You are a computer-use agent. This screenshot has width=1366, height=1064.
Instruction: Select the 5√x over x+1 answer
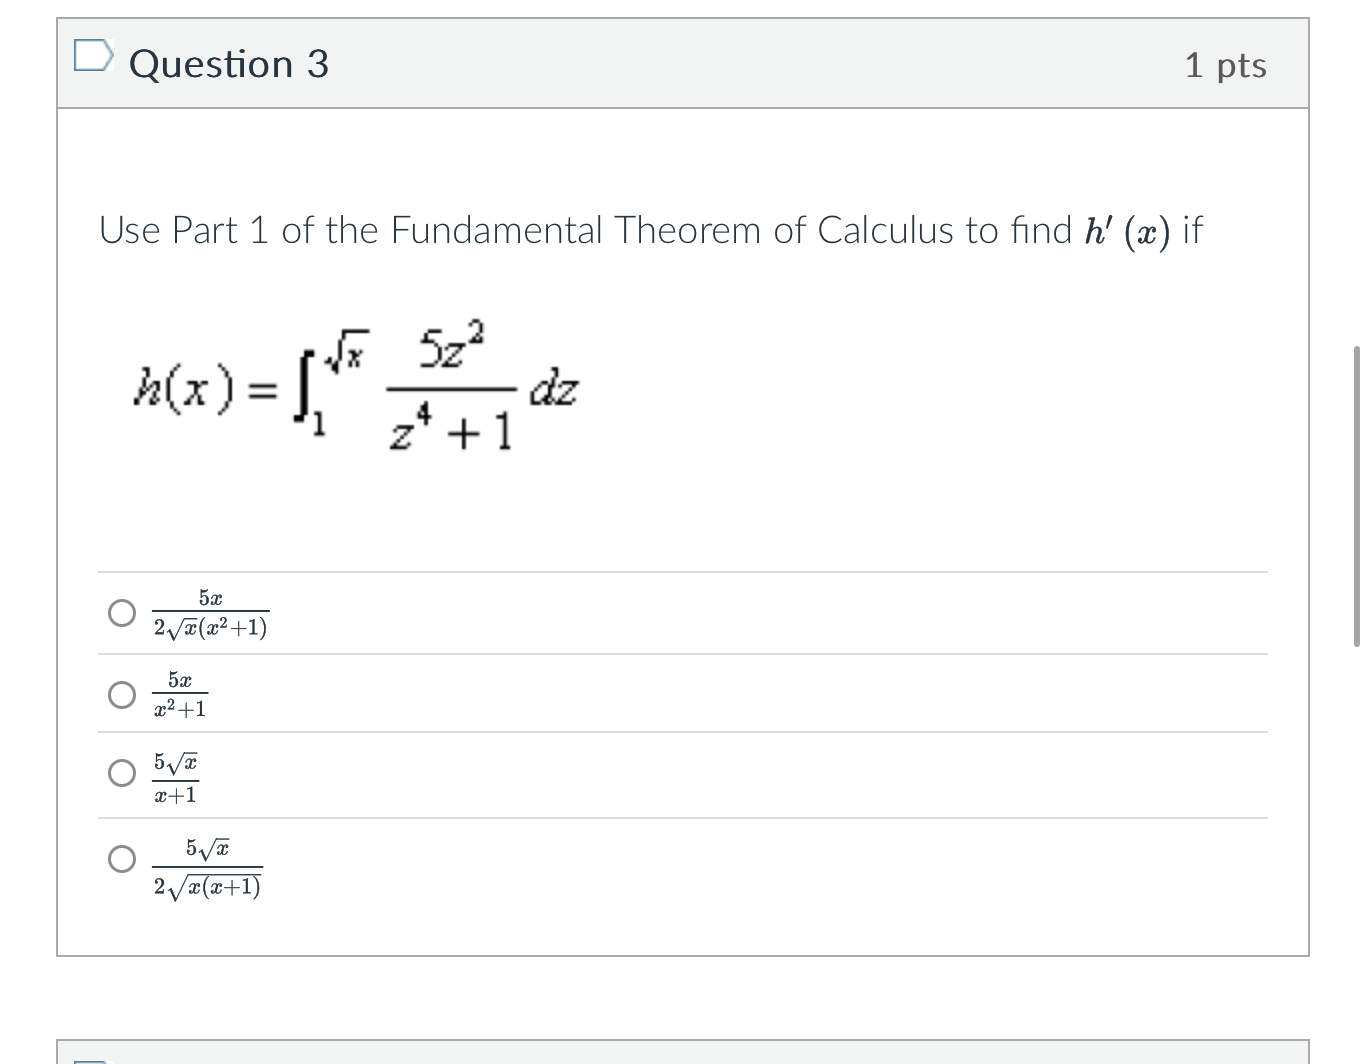(121, 771)
